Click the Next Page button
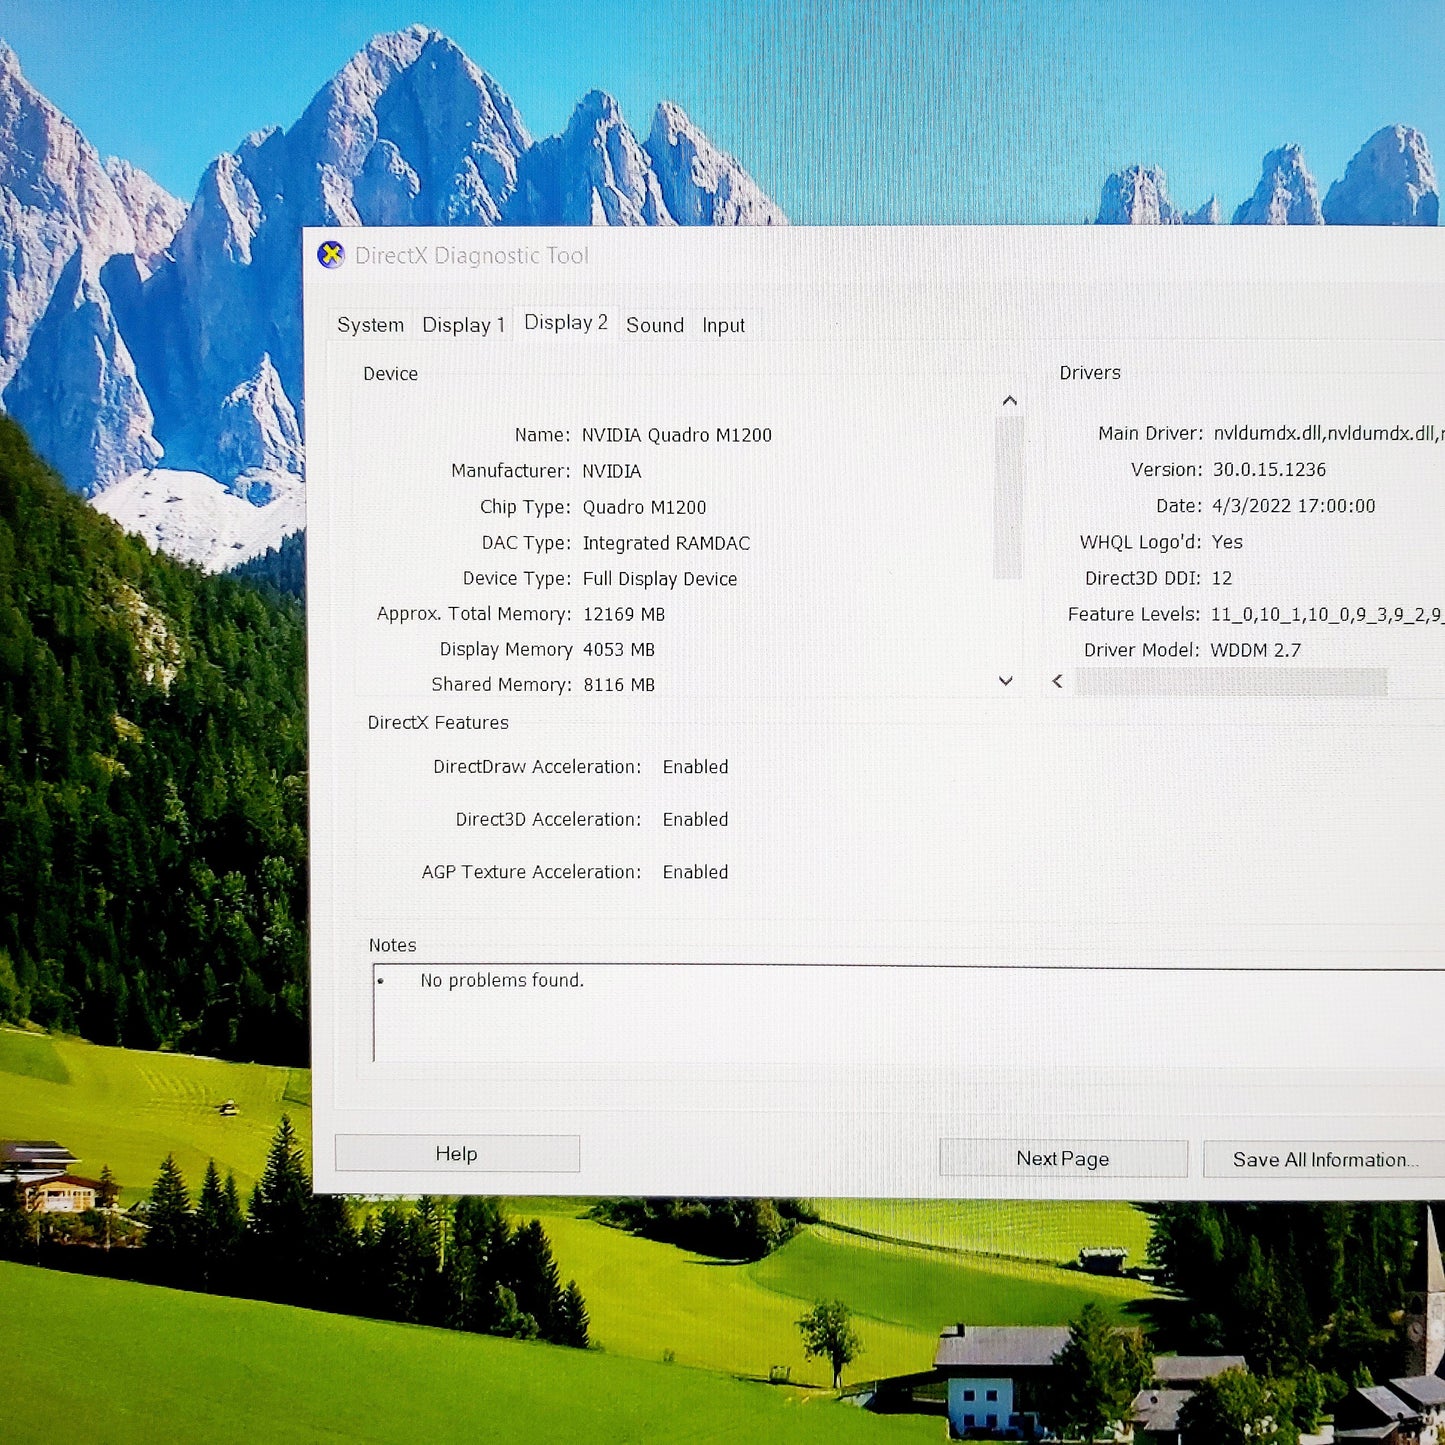This screenshot has width=1445, height=1445. point(1062,1158)
